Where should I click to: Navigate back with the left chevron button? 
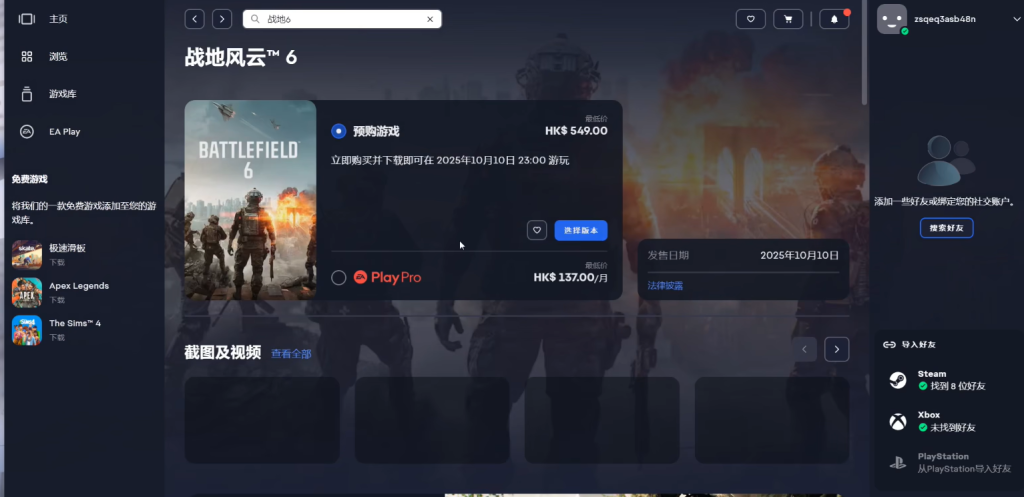[x=195, y=19]
